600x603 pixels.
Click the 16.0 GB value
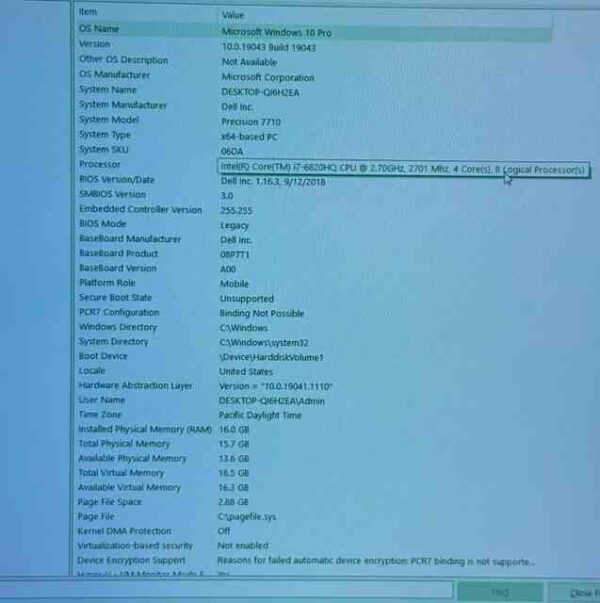coord(234,430)
